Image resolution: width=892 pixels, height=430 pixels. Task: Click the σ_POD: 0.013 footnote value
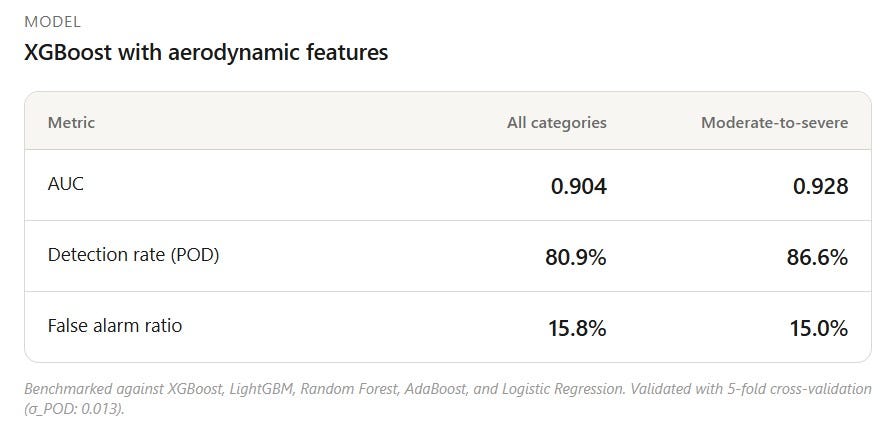[x=73, y=409]
